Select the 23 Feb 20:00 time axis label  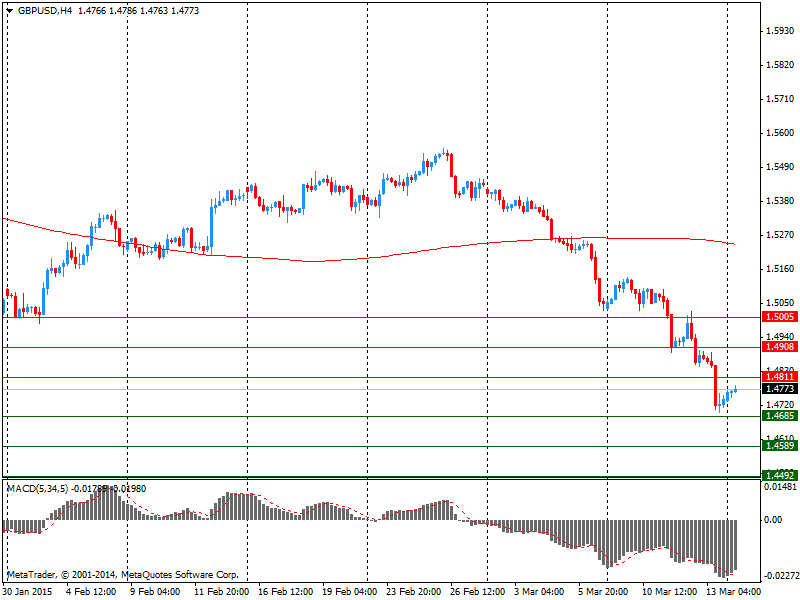coord(414,591)
